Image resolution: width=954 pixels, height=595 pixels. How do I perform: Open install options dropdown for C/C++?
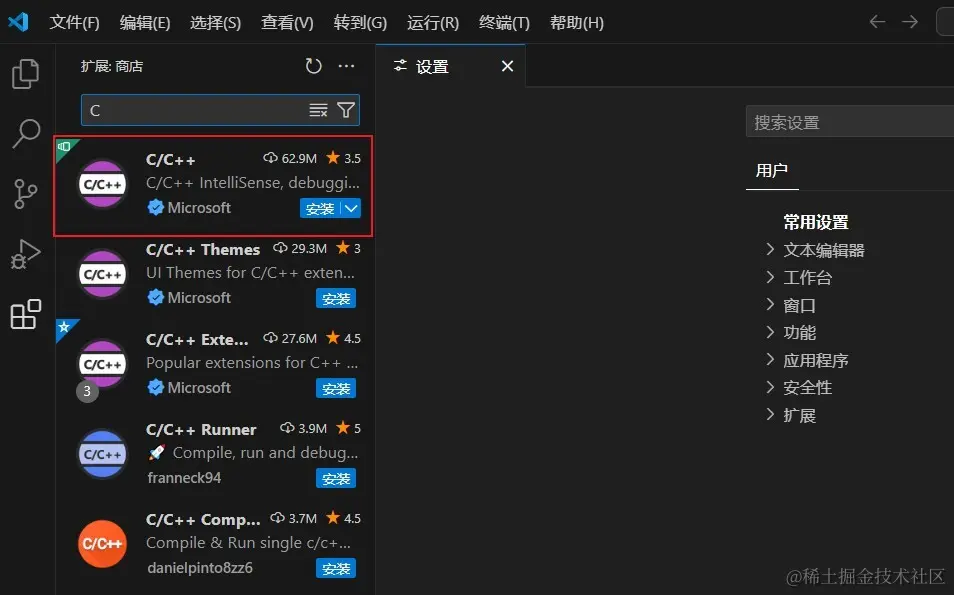click(x=351, y=209)
